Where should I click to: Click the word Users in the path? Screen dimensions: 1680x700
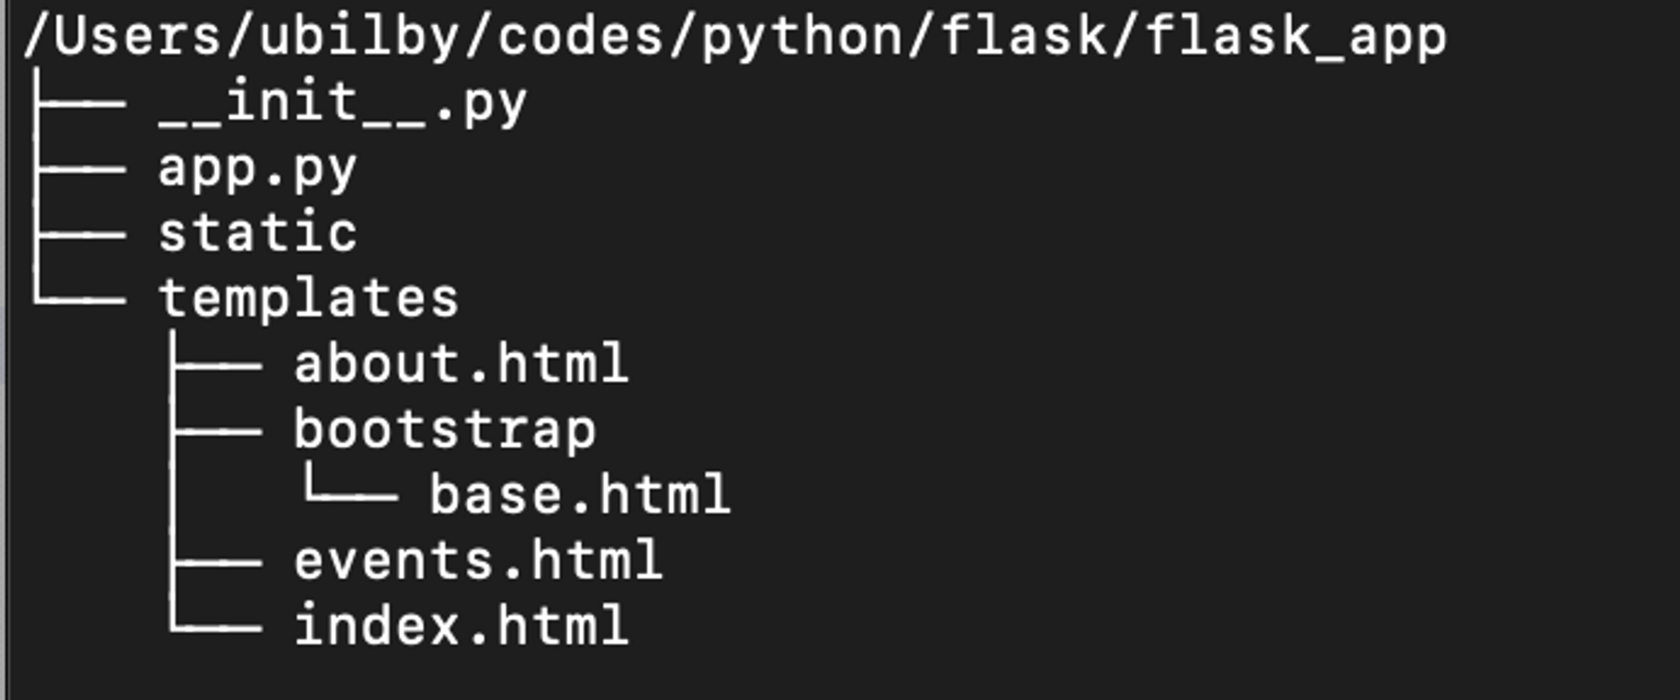pyautogui.click(x=138, y=37)
